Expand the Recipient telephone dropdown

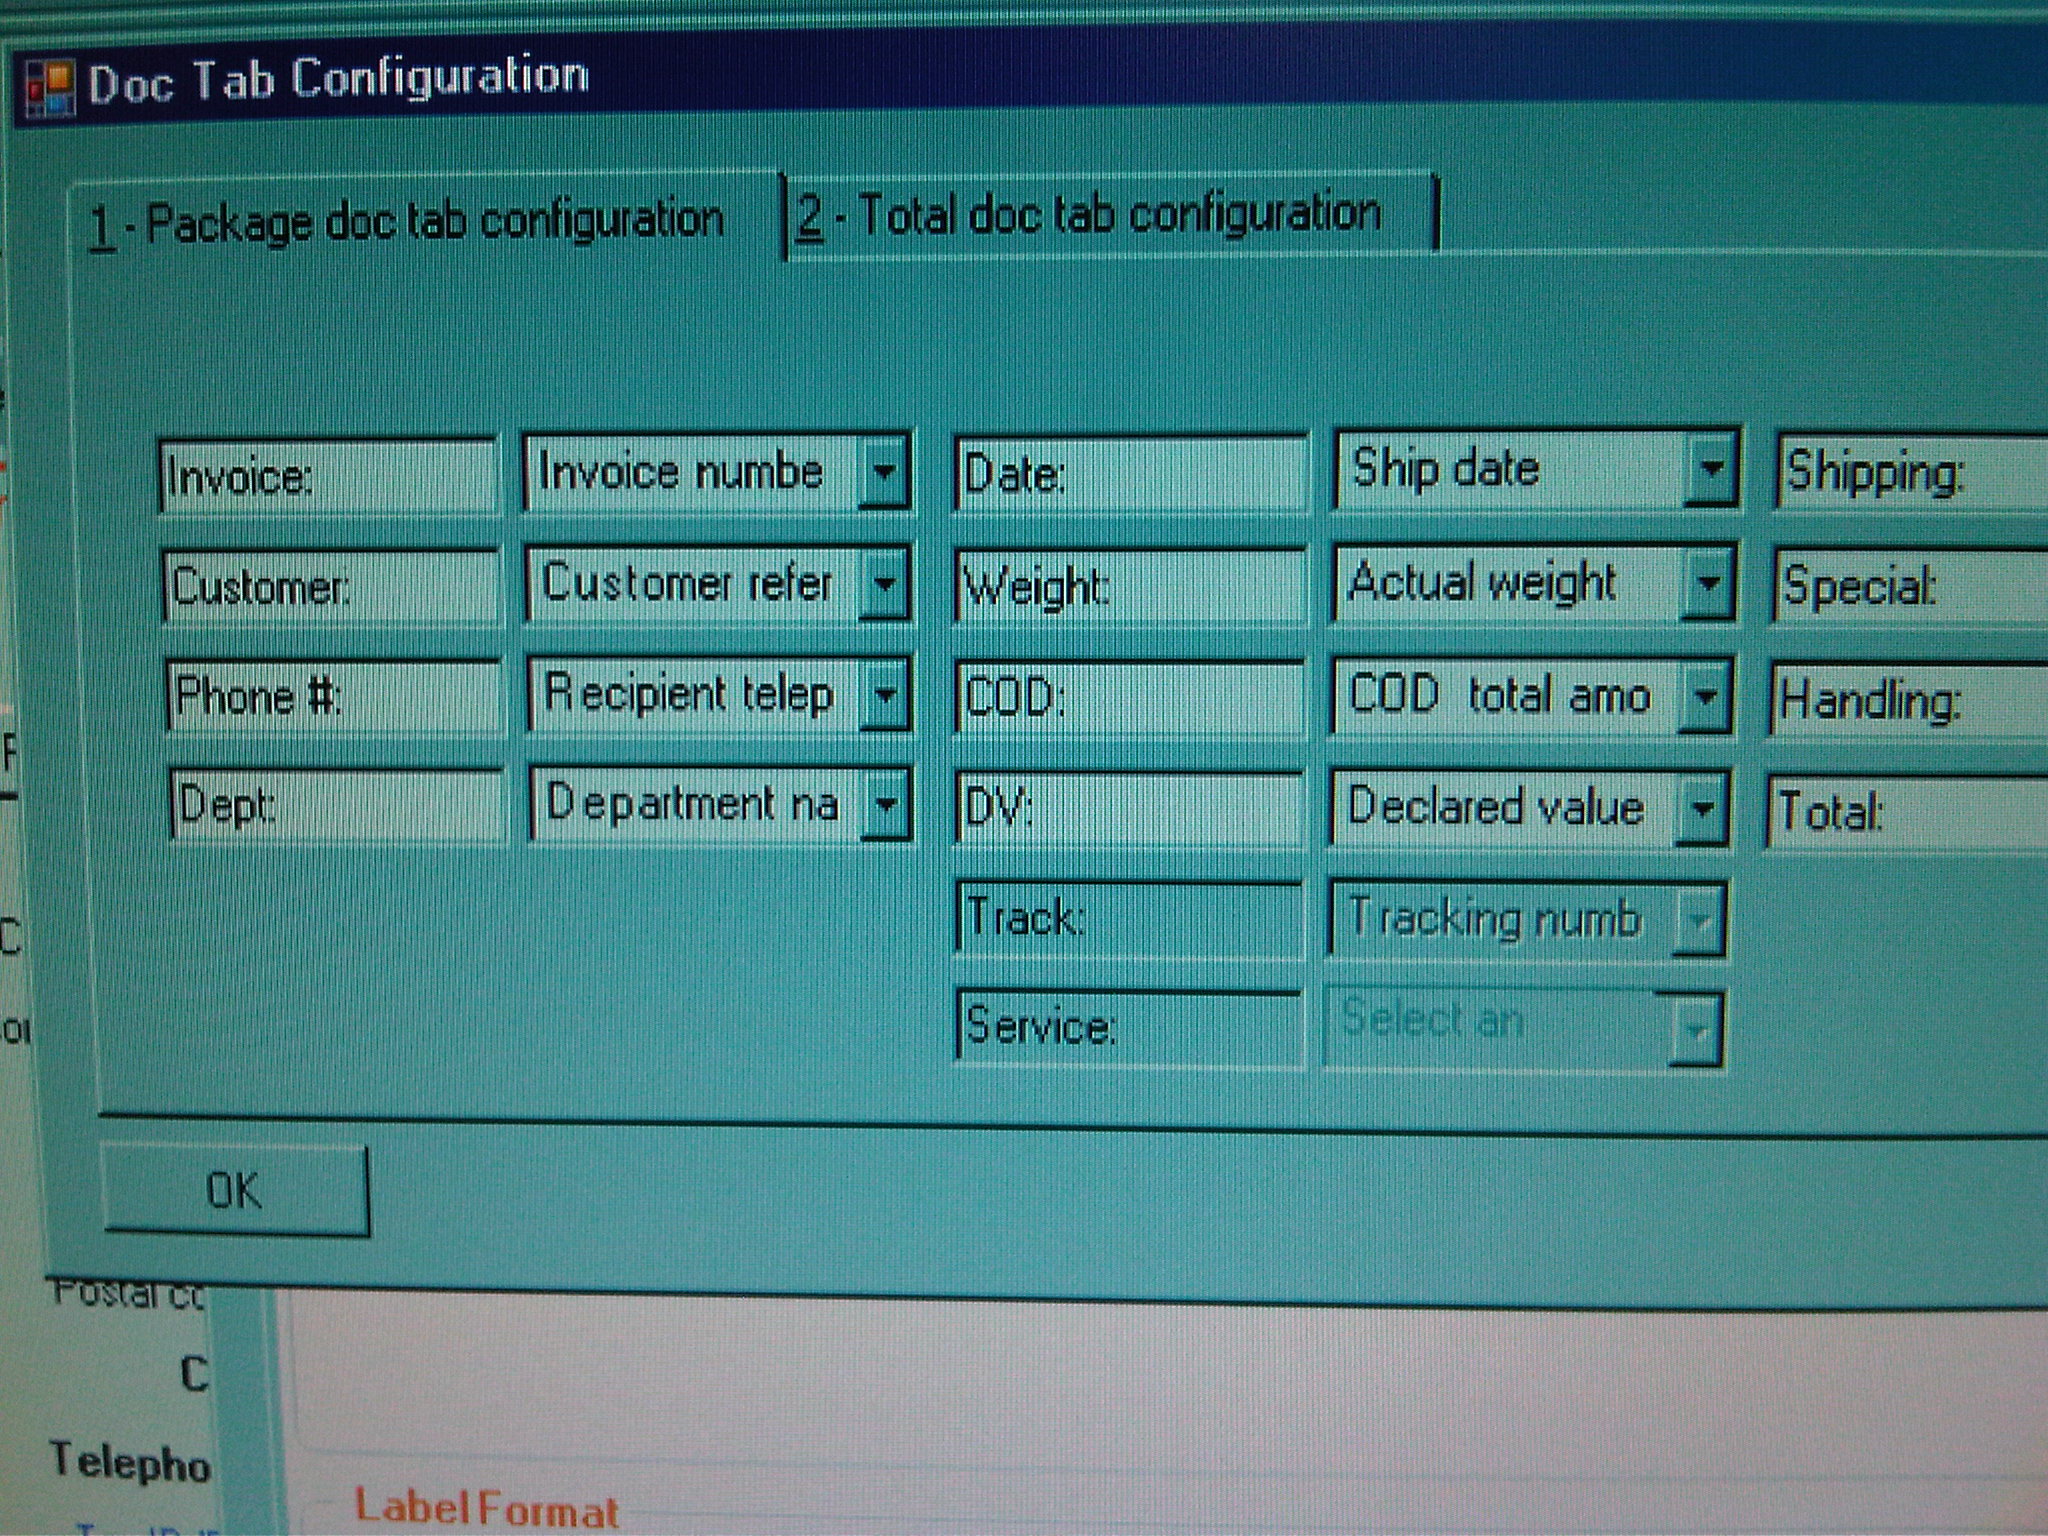click(886, 695)
